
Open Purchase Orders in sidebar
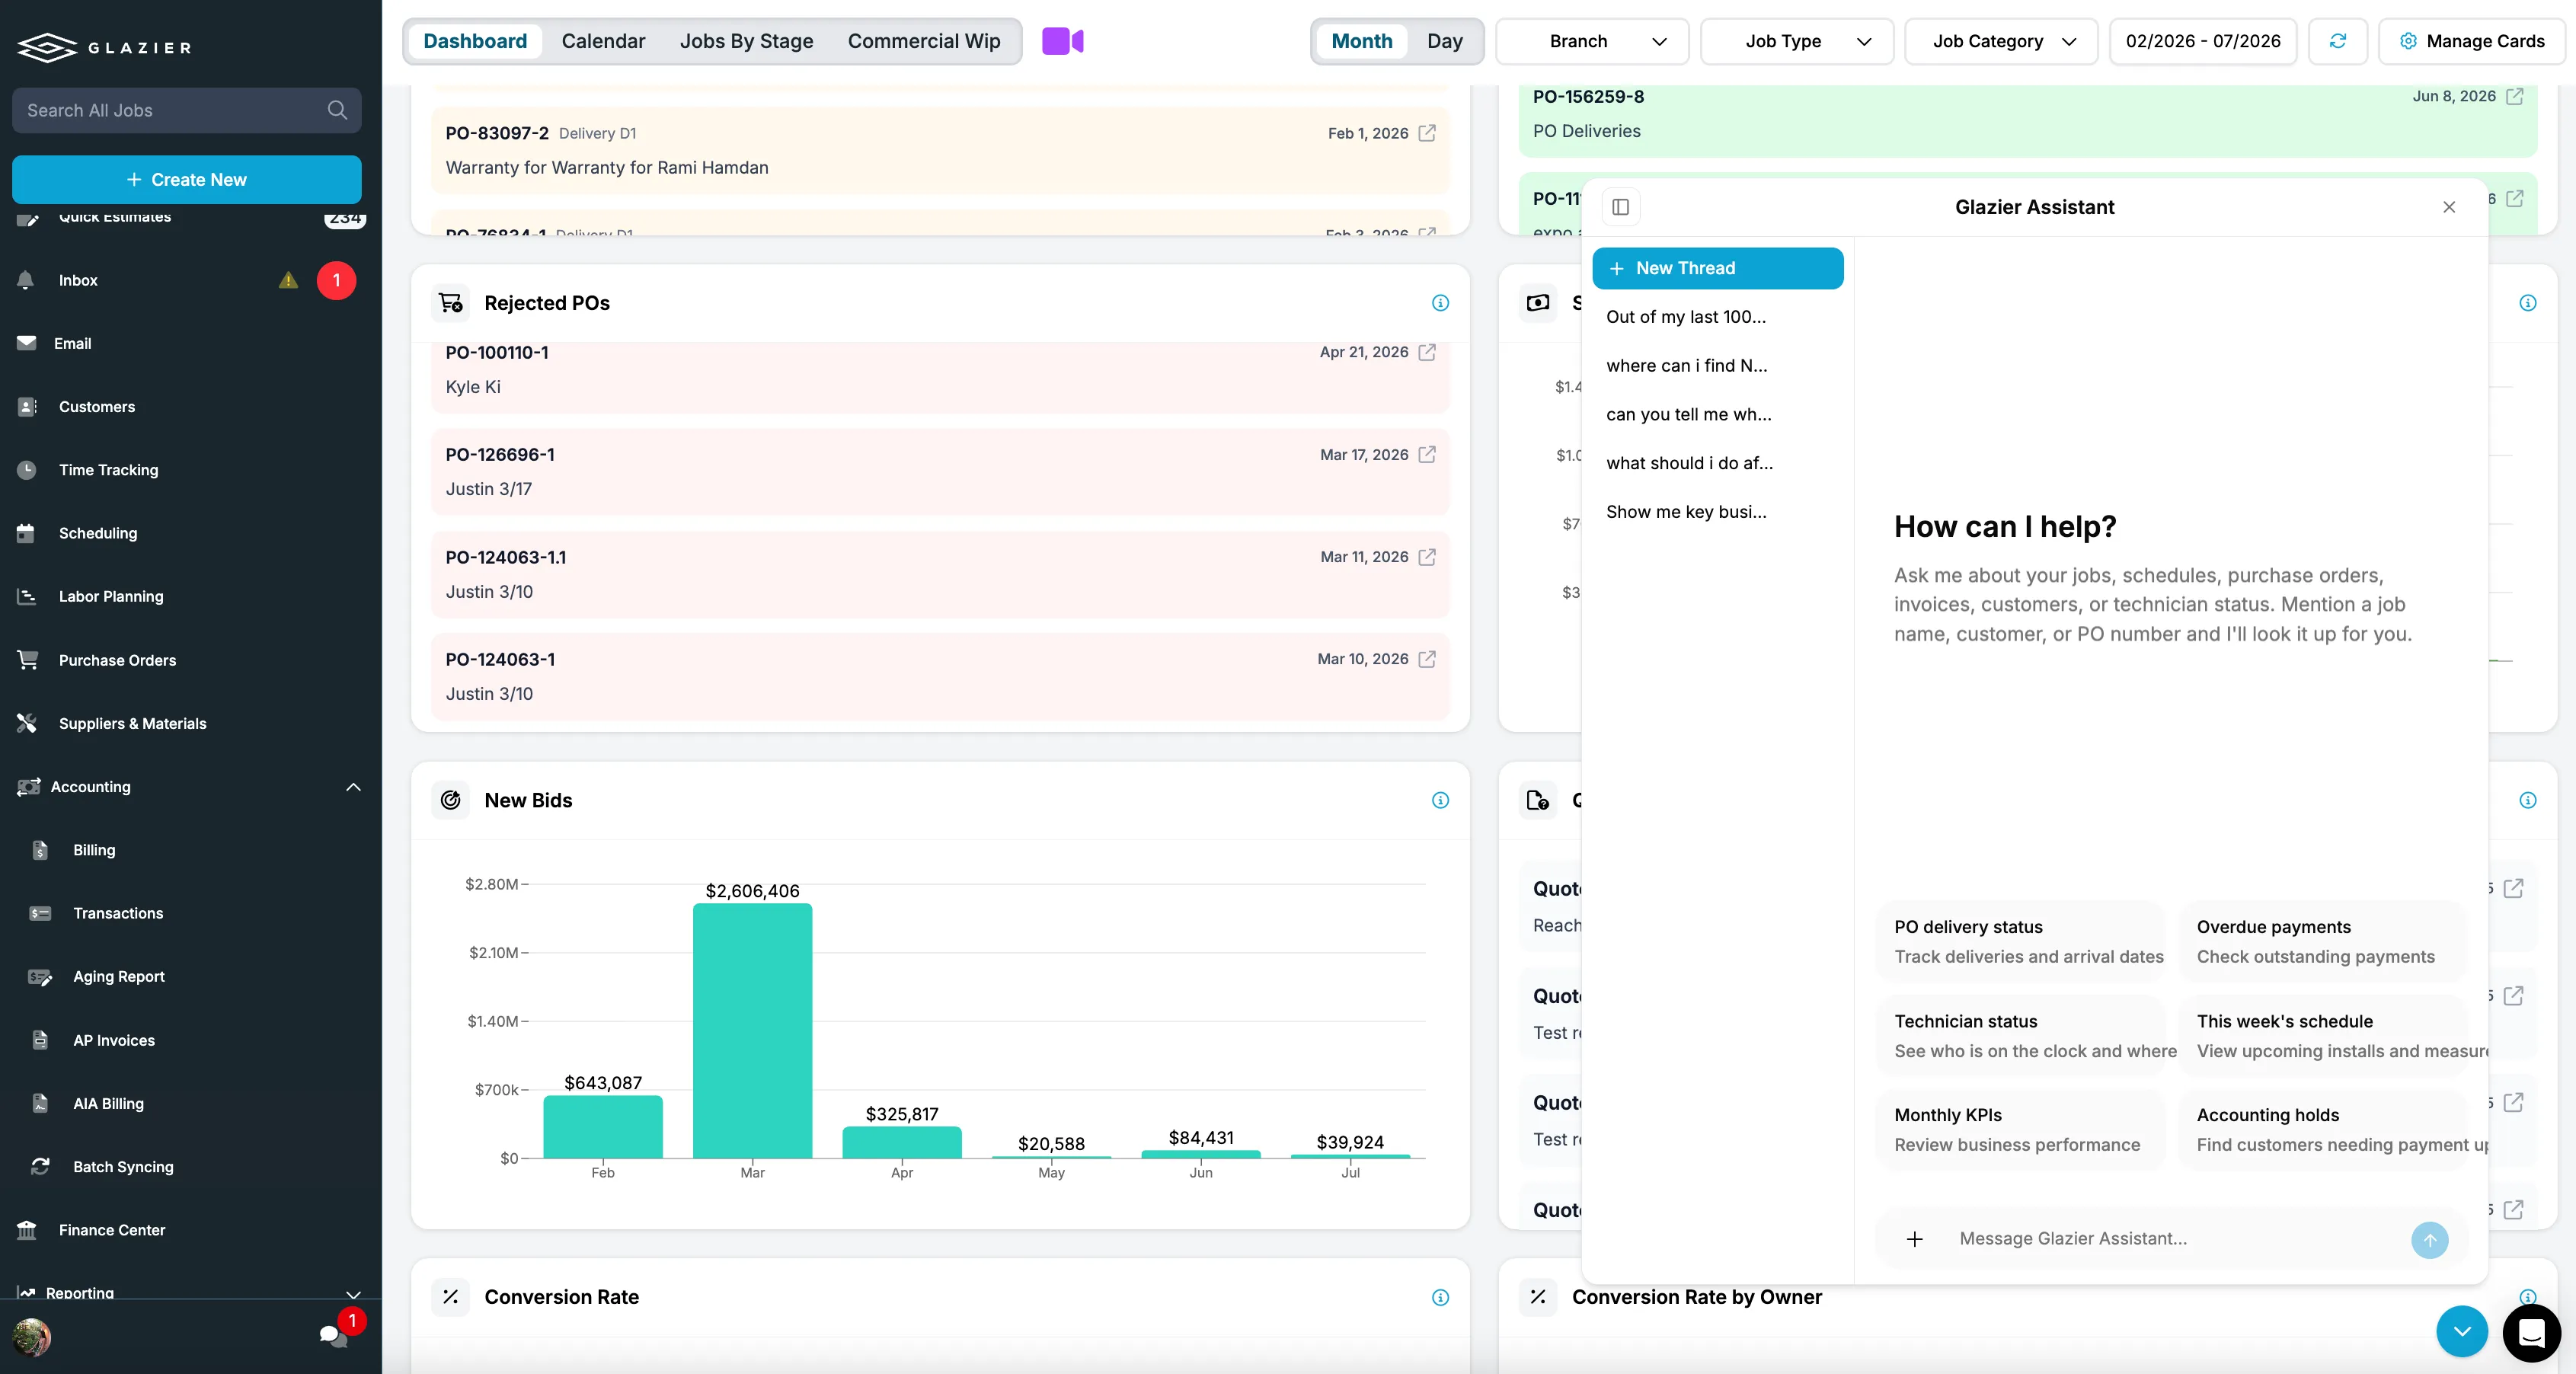tap(117, 660)
